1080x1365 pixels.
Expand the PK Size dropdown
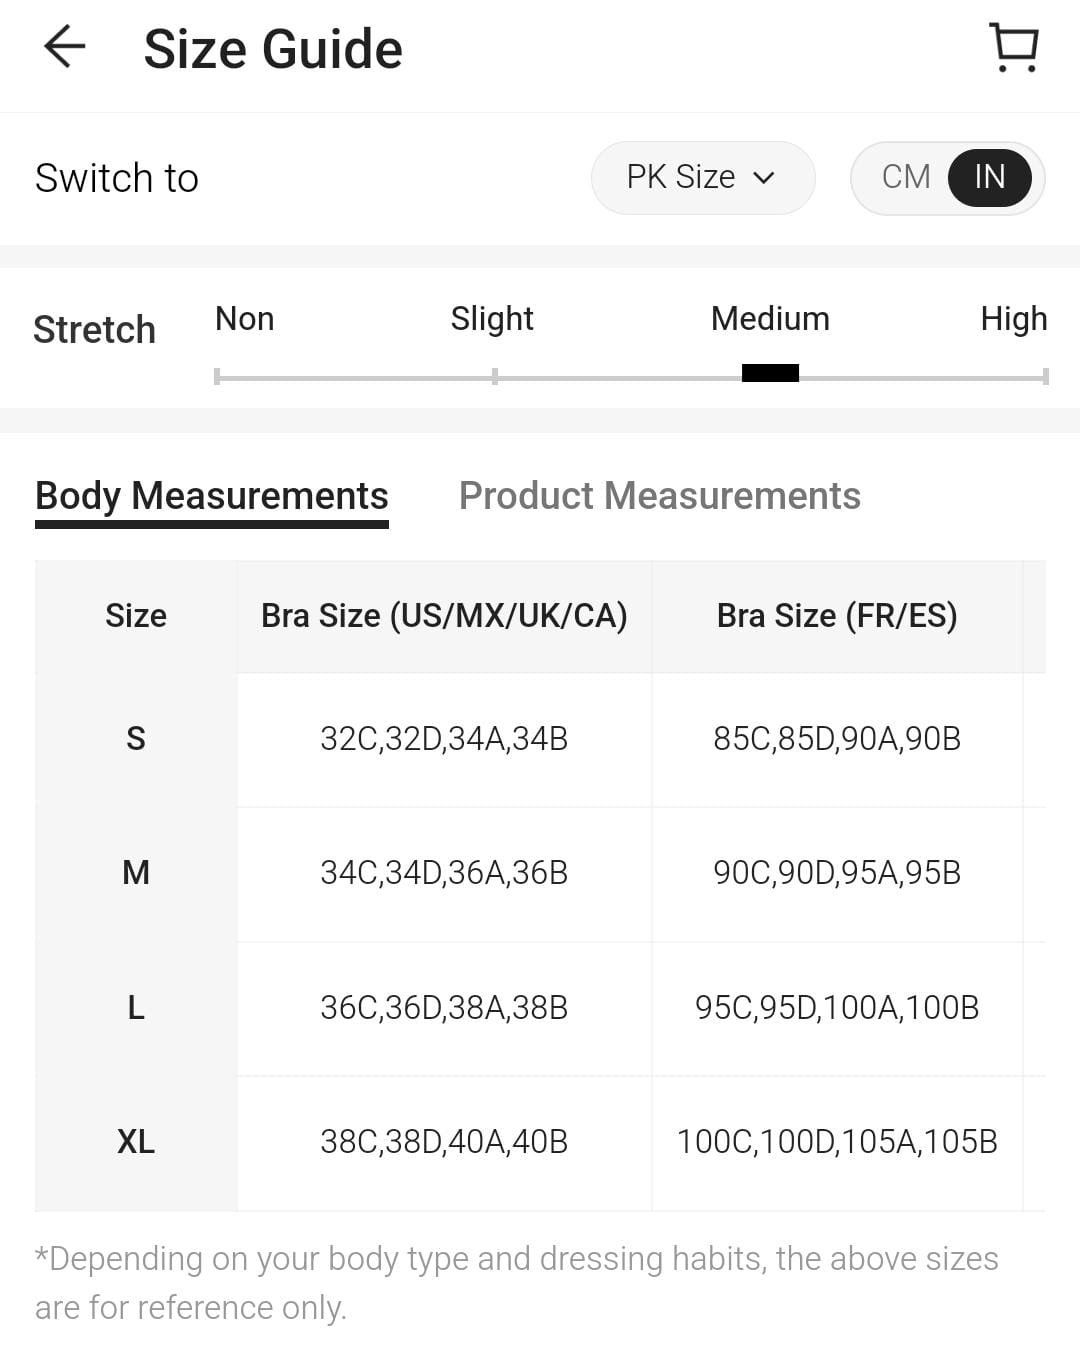(702, 178)
